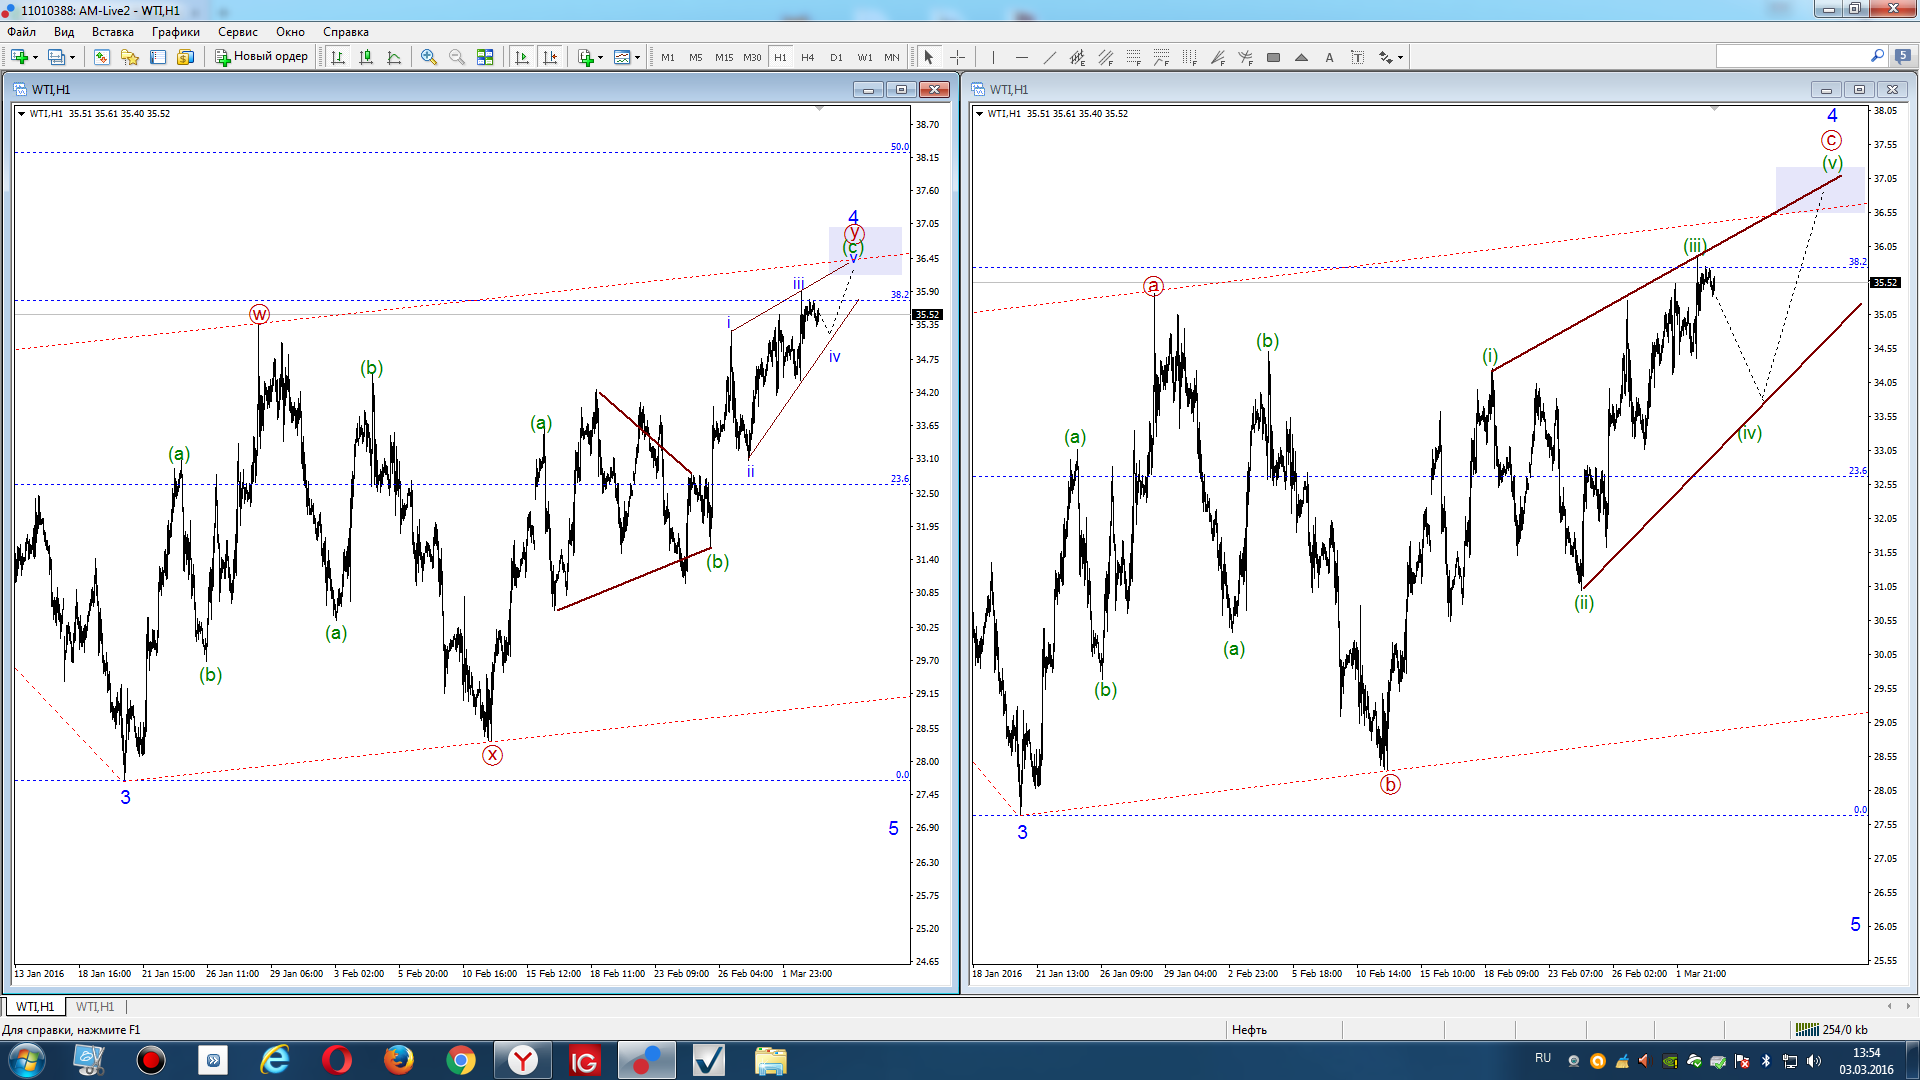Viewport: 1920px width, 1080px height.
Task: Tile chart windows icon
Action: [x=485, y=57]
